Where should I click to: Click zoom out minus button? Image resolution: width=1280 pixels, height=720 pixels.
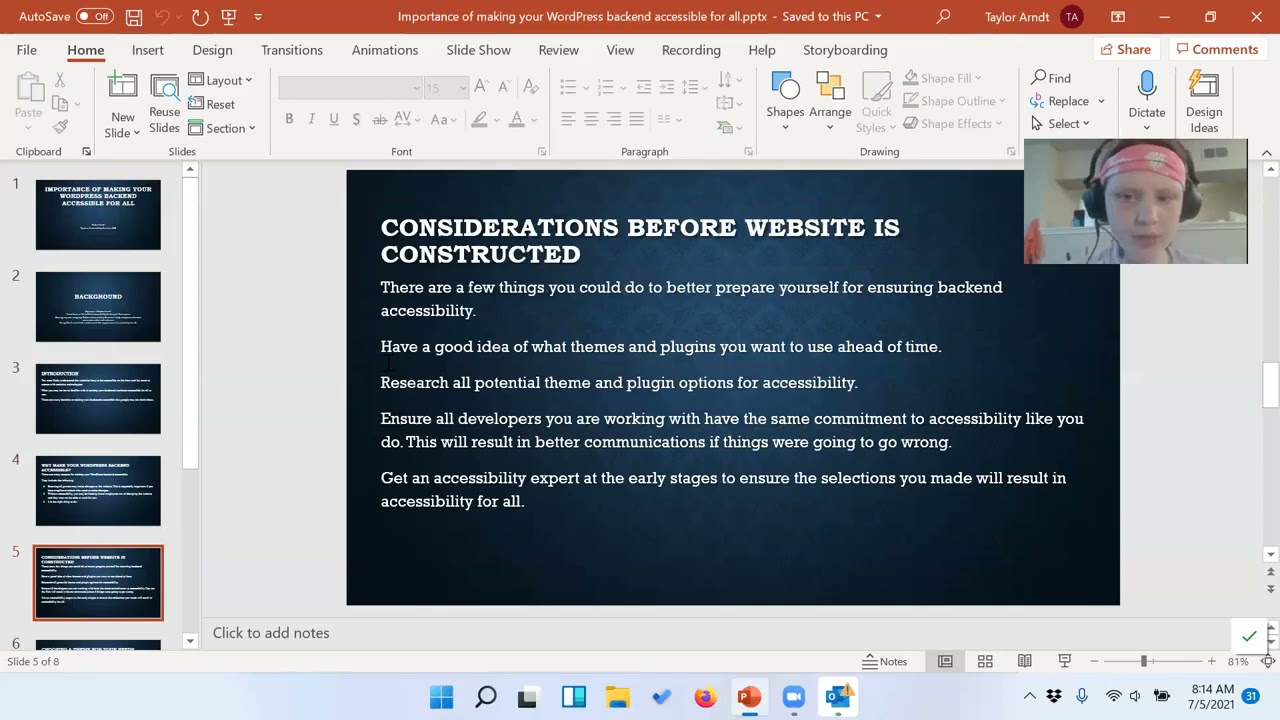coord(1094,661)
